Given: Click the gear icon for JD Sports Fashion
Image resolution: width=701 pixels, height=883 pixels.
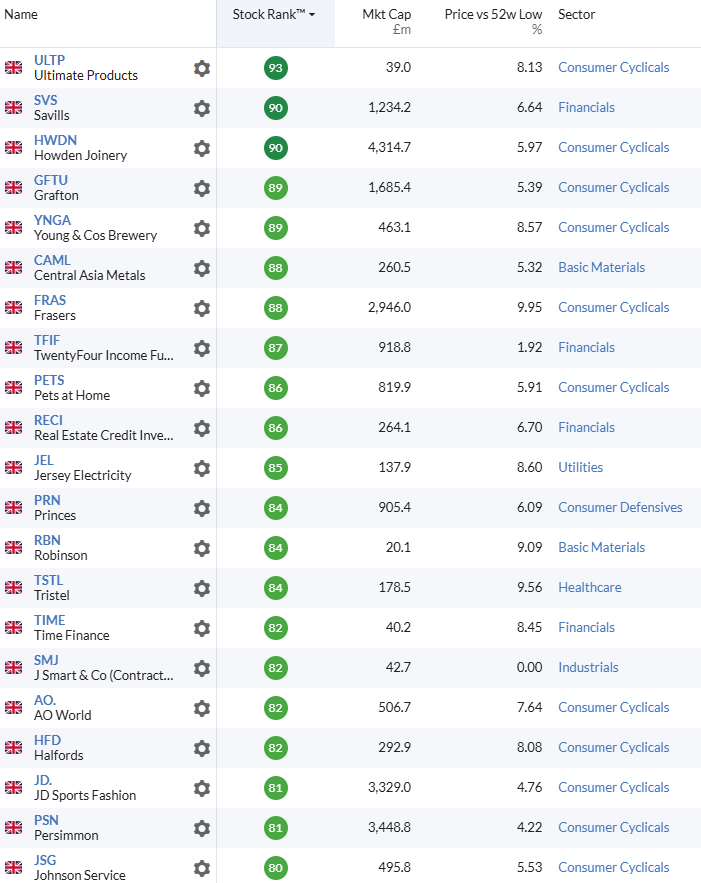Looking at the screenshot, I should pos(202,788).
